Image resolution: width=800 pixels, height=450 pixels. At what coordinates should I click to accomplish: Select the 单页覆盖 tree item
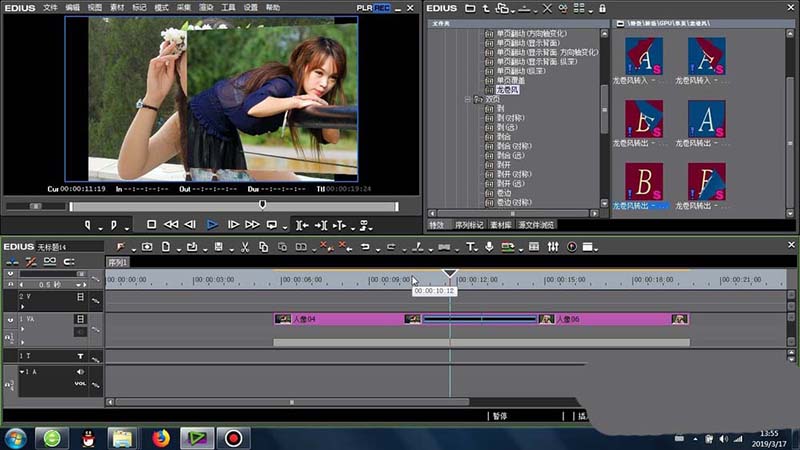(510, 80)
